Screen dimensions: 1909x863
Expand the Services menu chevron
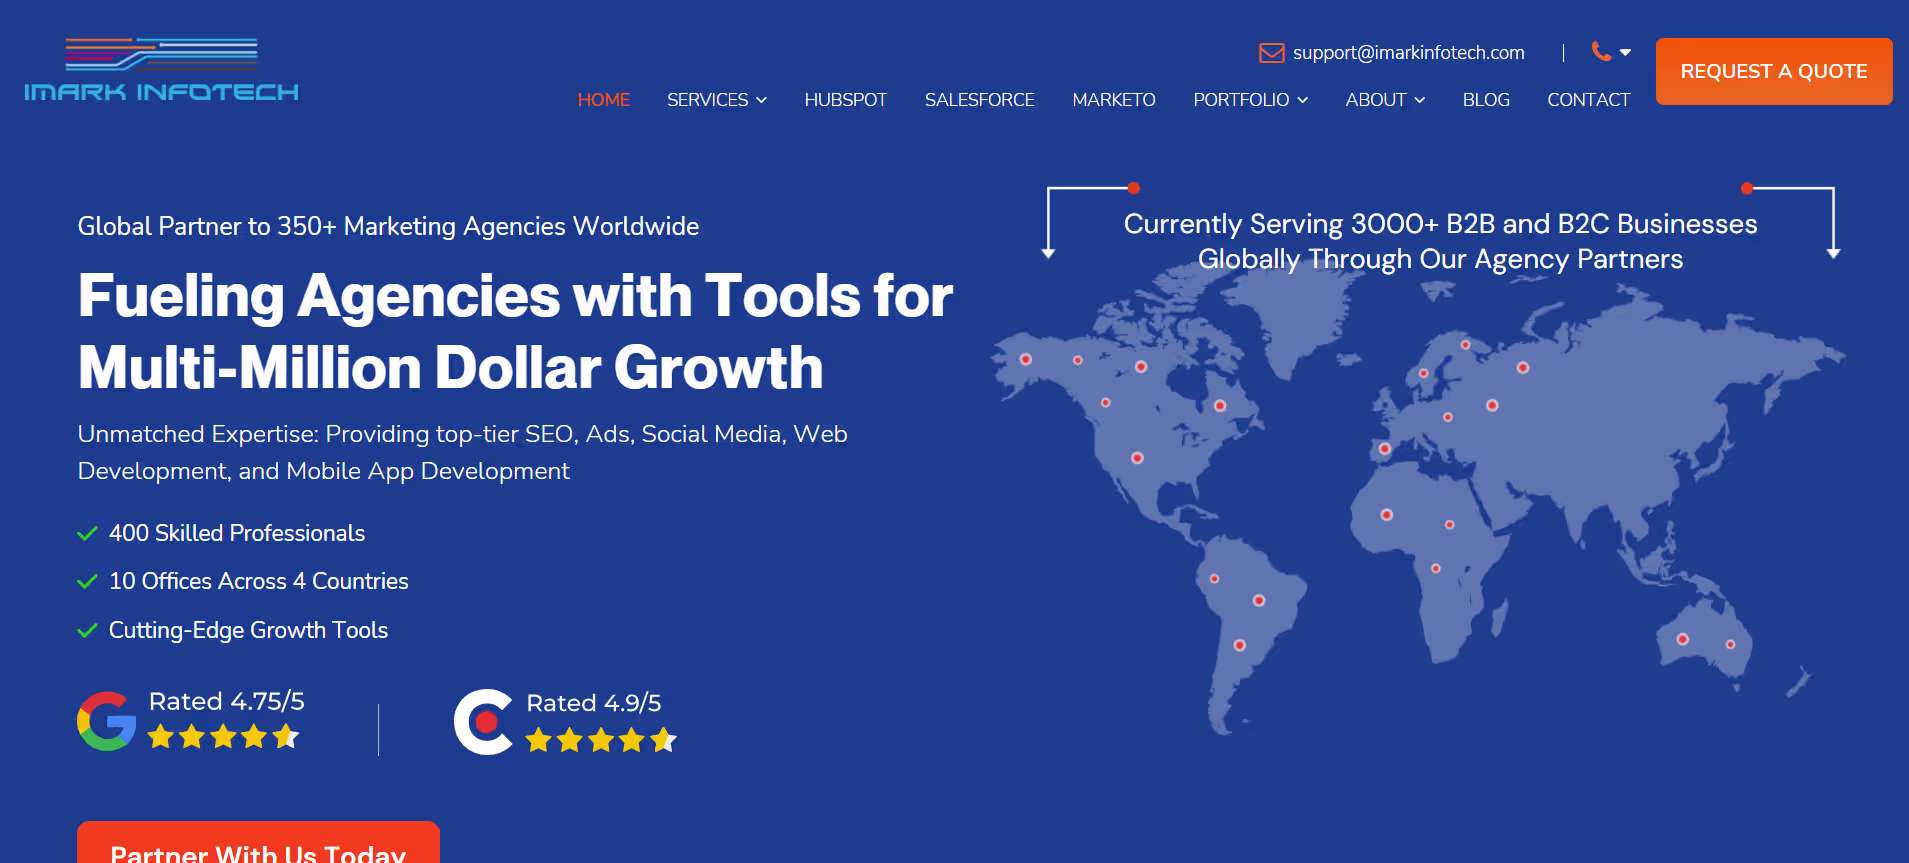[x=761, y=100]
